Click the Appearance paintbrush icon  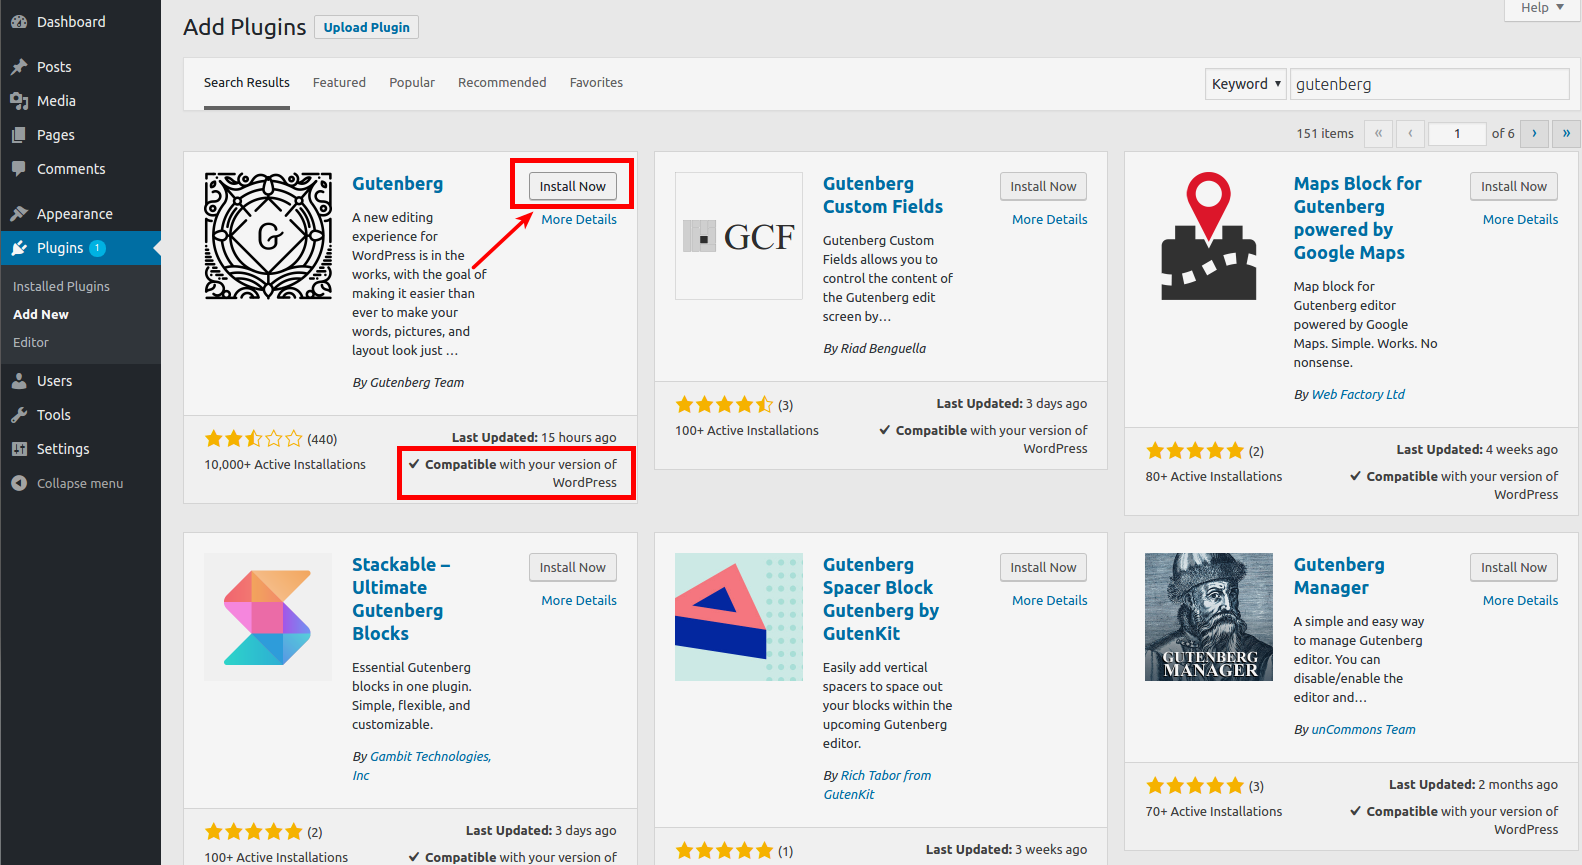(19, 214)
